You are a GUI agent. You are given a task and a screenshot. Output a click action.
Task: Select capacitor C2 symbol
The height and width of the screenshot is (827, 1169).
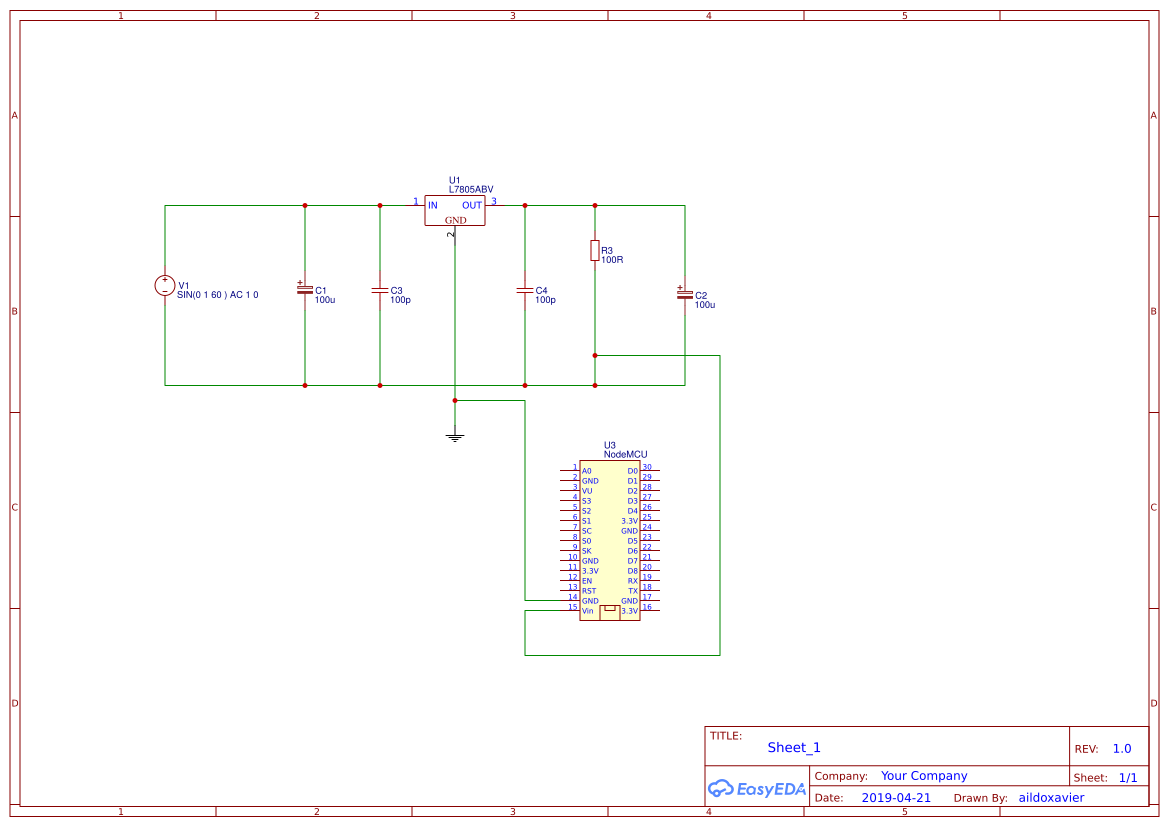coord(685,295)
